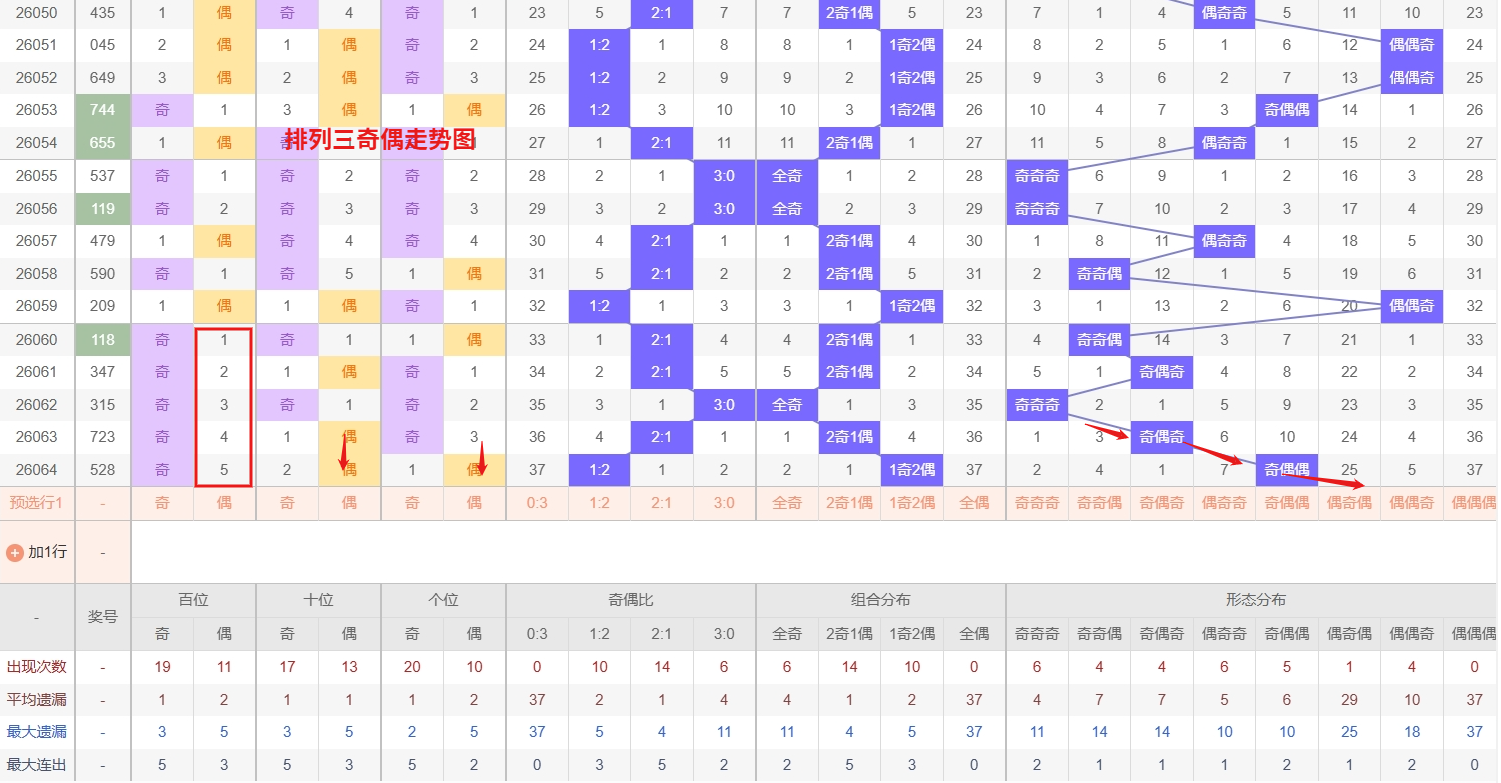Click the 预选行1 row label
1501x783 pixels.
click(37, 503)
